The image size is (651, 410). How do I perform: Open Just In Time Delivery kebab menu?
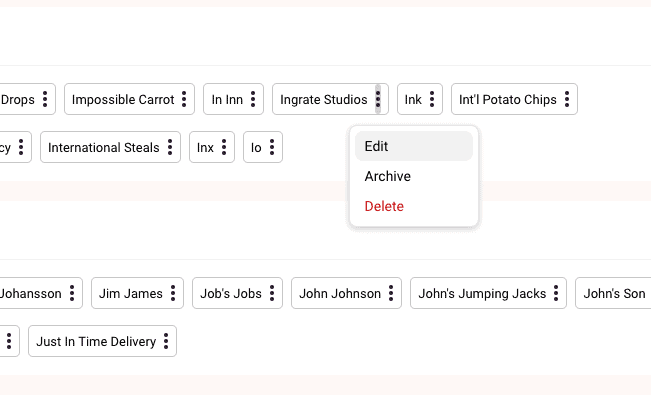[167, 342]
